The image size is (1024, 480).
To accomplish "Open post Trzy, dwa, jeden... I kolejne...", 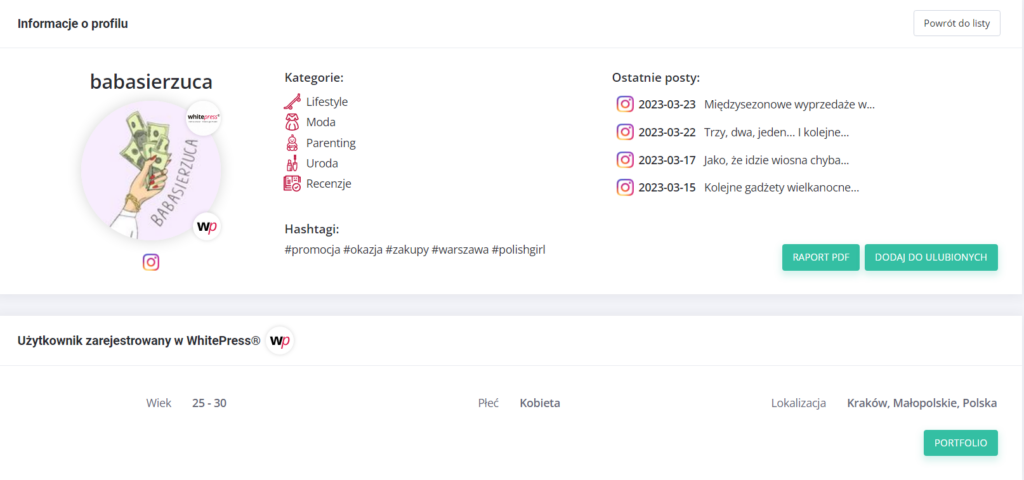I will point(776,132).
